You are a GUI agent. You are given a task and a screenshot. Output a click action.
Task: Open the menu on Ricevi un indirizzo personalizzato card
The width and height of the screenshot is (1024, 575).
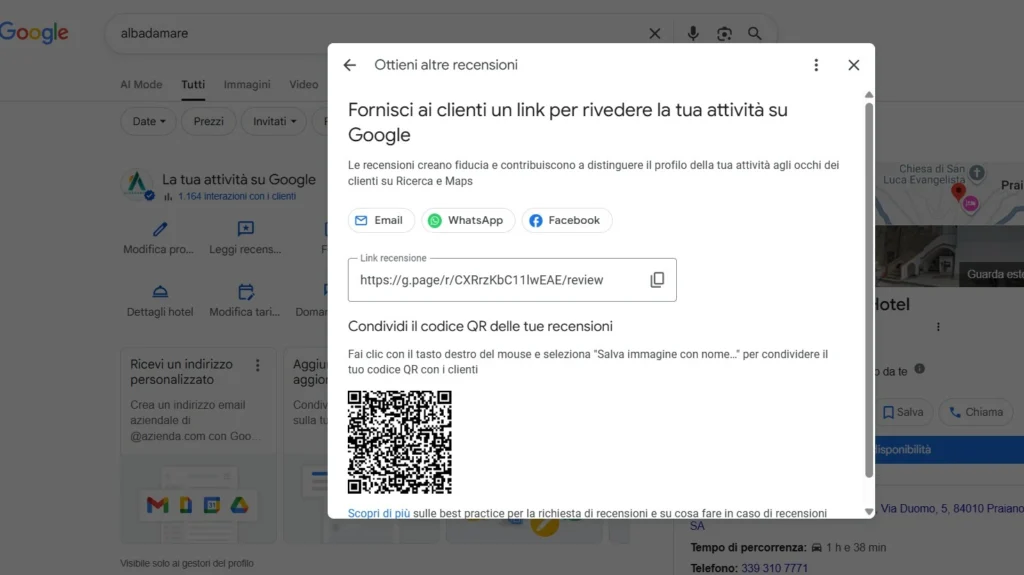[x=257, y=365]
